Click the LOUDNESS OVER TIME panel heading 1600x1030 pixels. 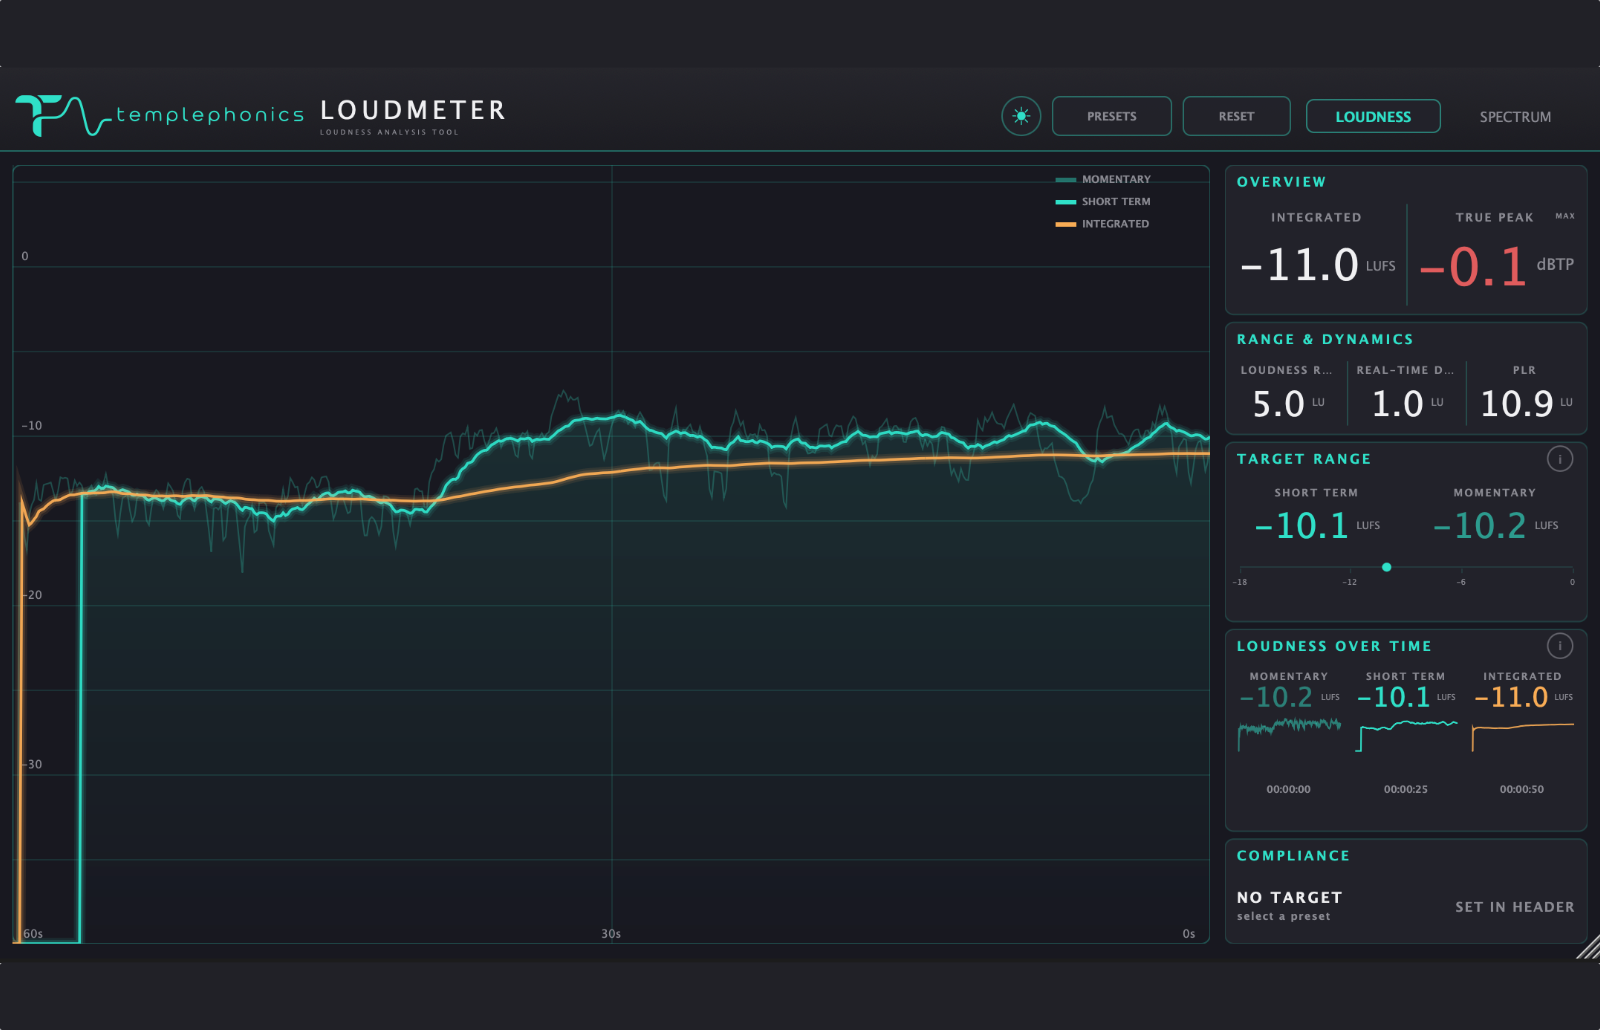tap(1334, 646)
